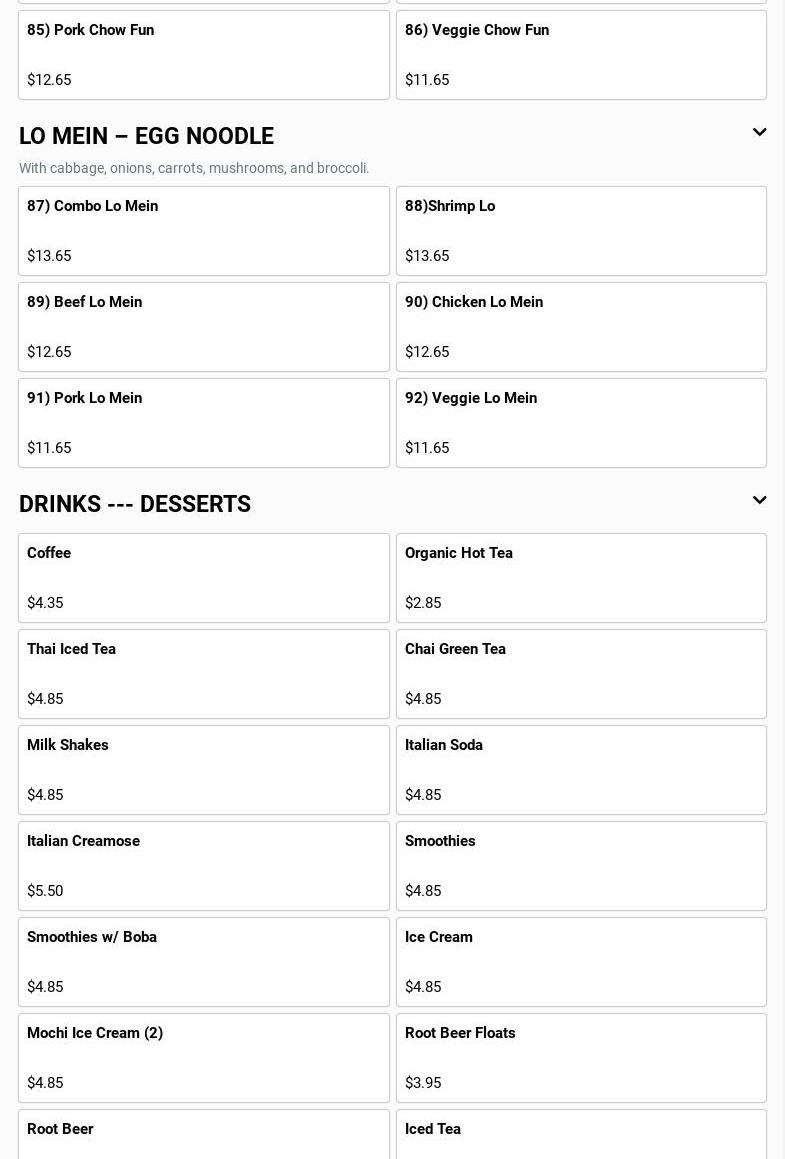Collapse the Lo Mein – Egg Noodle section
Viewport: 785px width, 1159px height.
pos(759,133)
